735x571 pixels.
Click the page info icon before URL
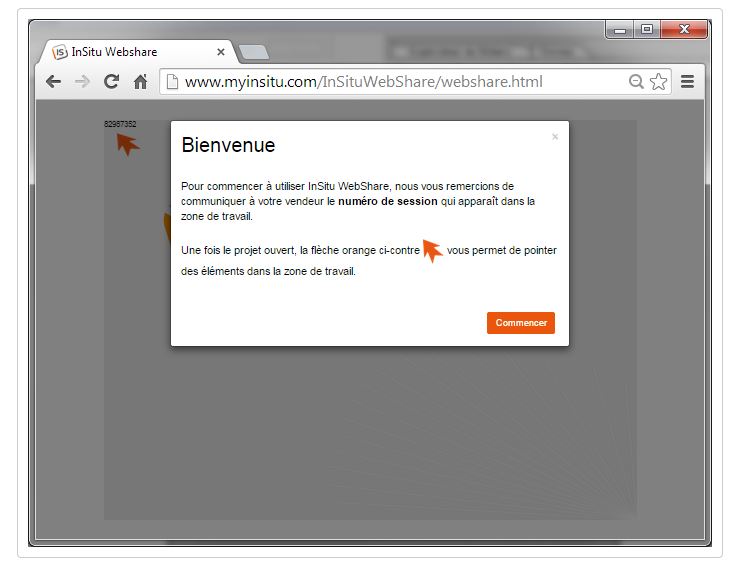coord(172,82)
